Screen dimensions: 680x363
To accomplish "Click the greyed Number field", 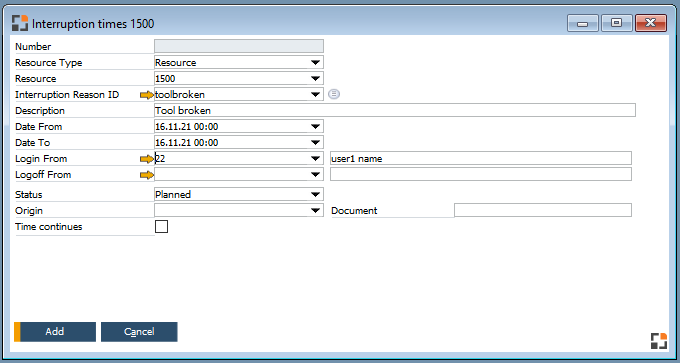I will coord(239,46).
